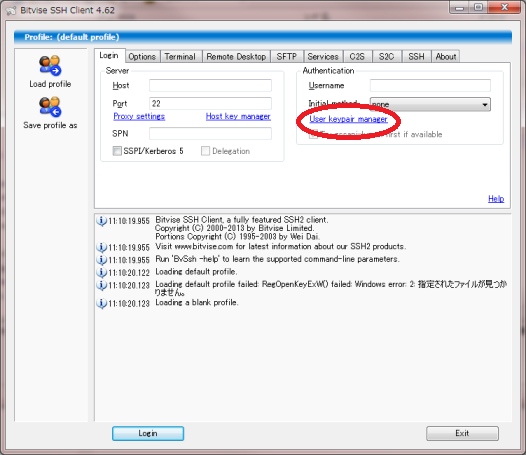This screenshot has width=526, height=455.
Task: Switch to the Services tab
Action: 323,57
